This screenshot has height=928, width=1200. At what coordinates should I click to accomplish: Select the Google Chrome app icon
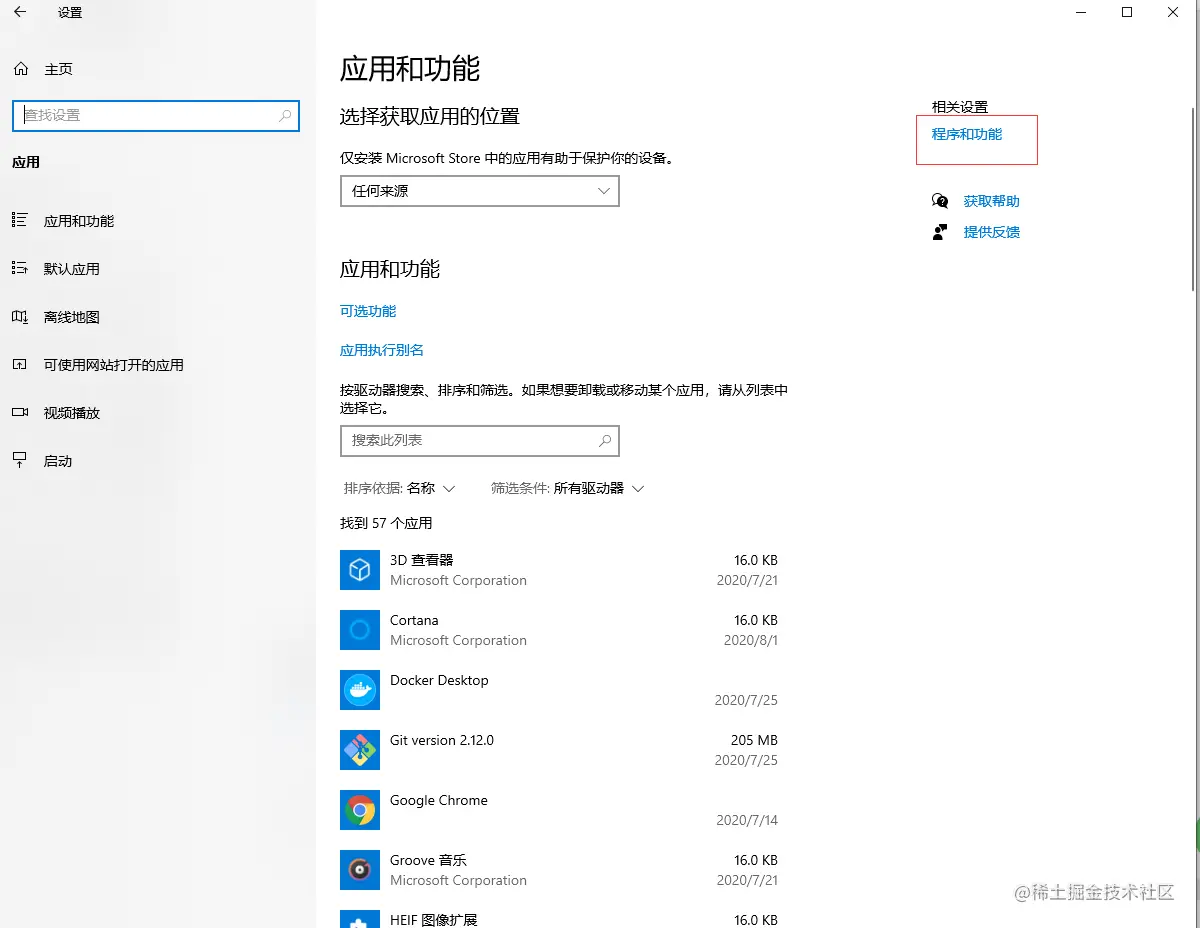click(360, 810)
